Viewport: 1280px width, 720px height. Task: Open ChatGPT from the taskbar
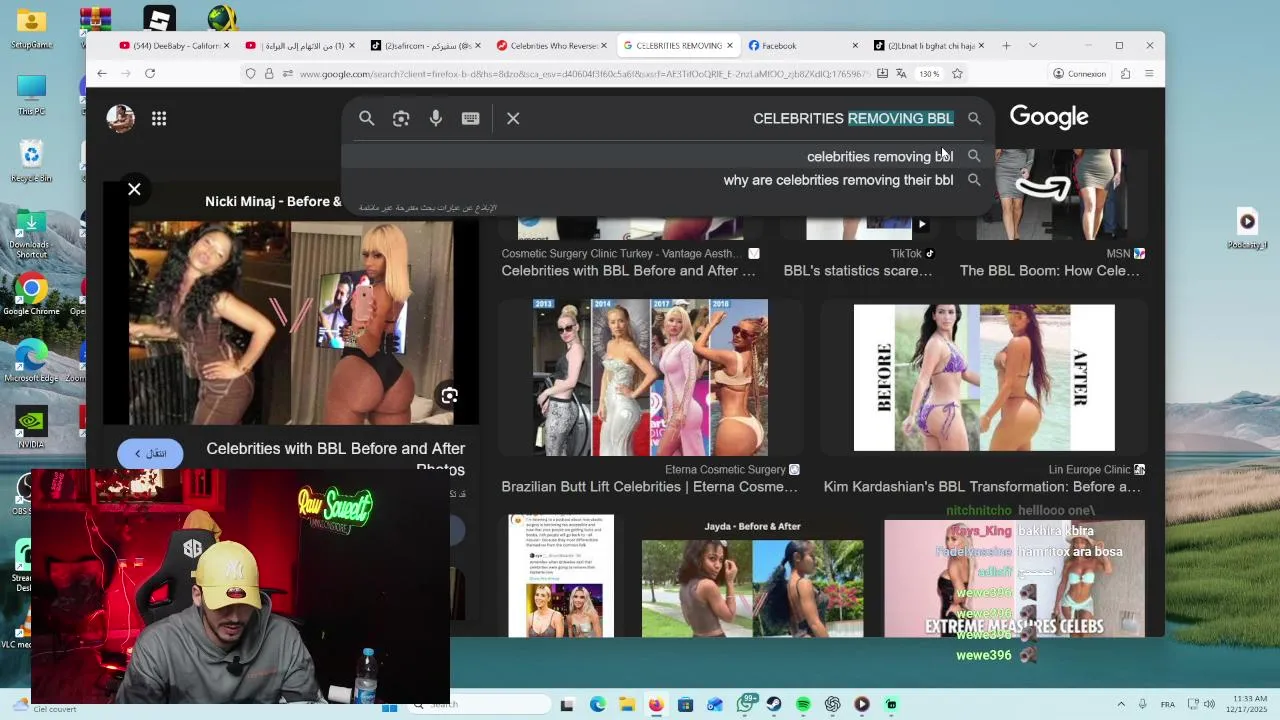(833, 705)
